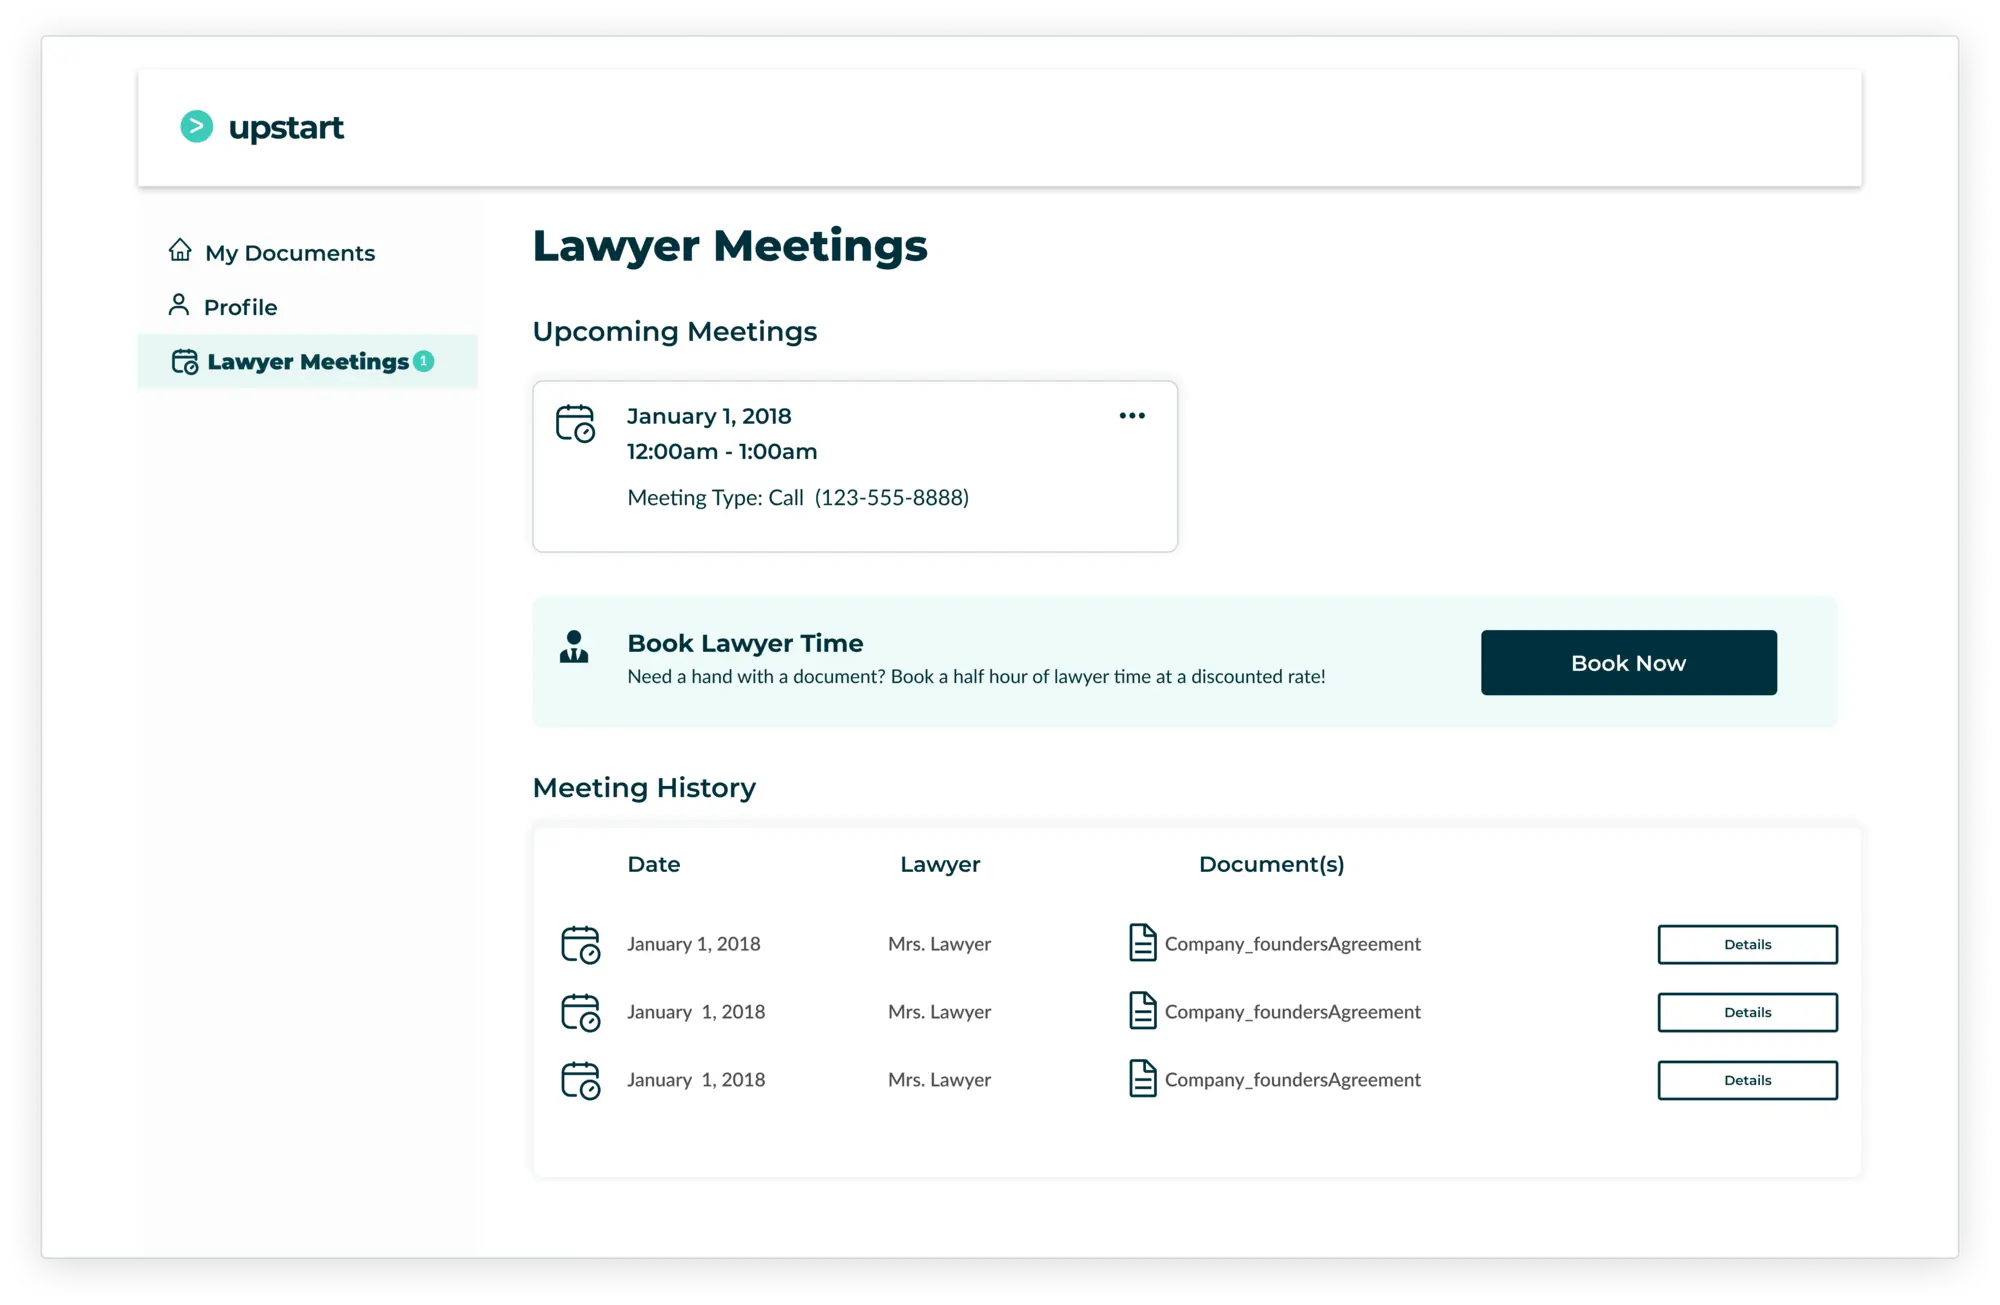Click the calendar icon in upcoming meeting card
The width and height of the screenshot is (2000, 1305).
576,424
